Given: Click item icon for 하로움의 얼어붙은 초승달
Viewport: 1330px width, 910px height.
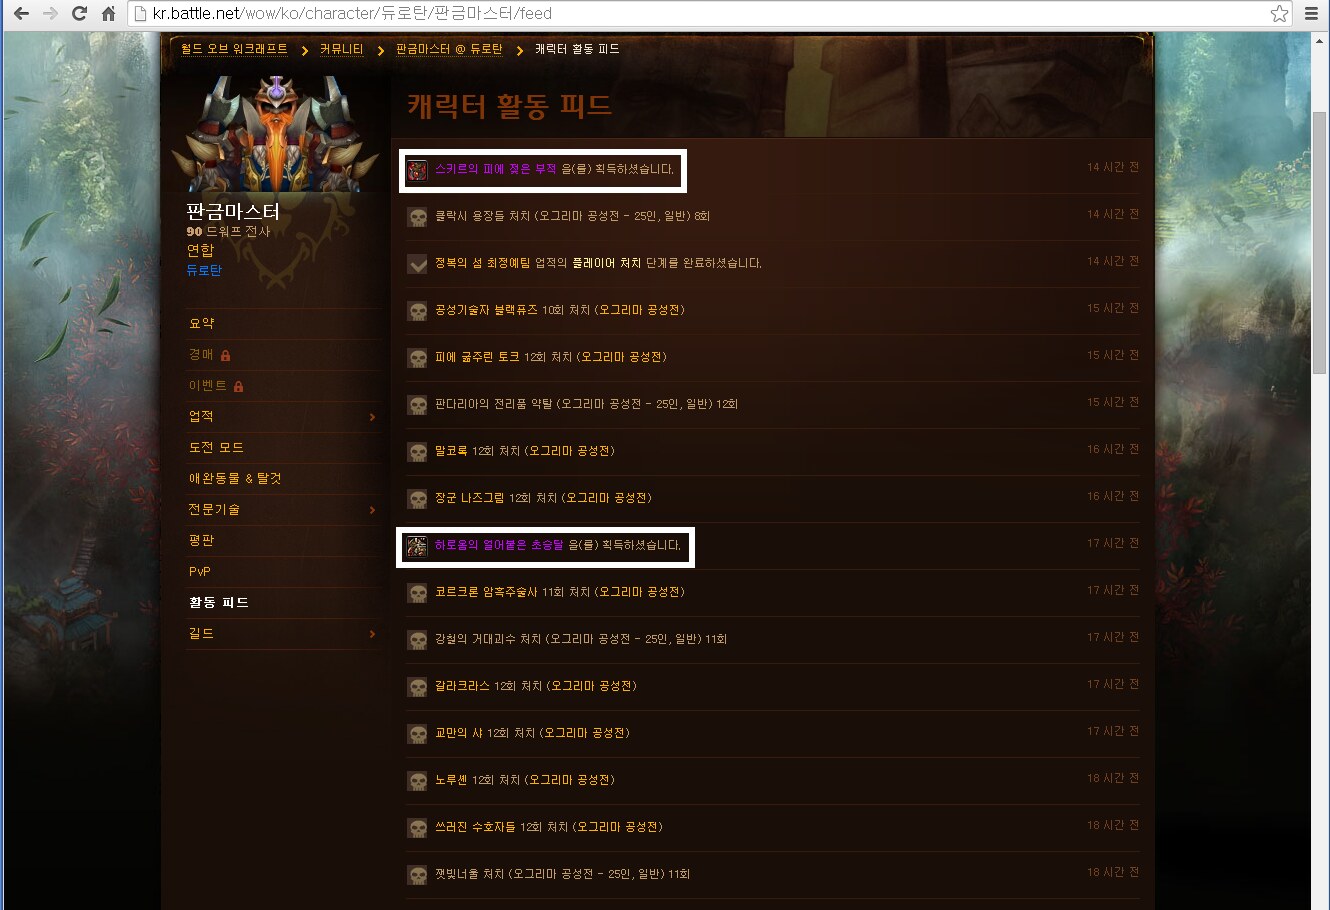Looking at the screenshot, I should (x=417, y=546).
